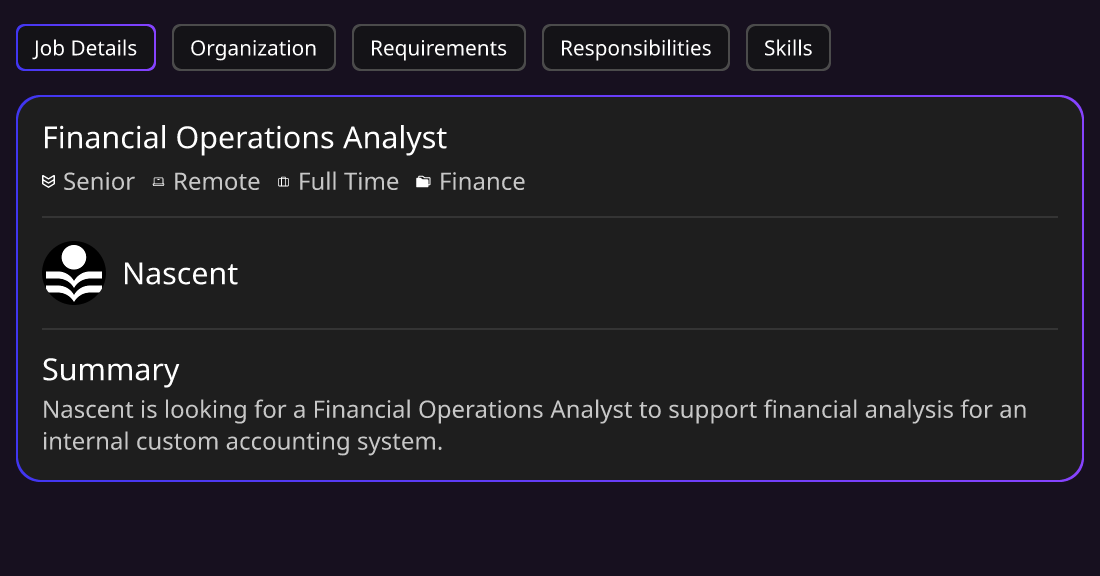Click the briefcase icon beside Full Time
The image size is (1100, 576).
click(283, 182)
